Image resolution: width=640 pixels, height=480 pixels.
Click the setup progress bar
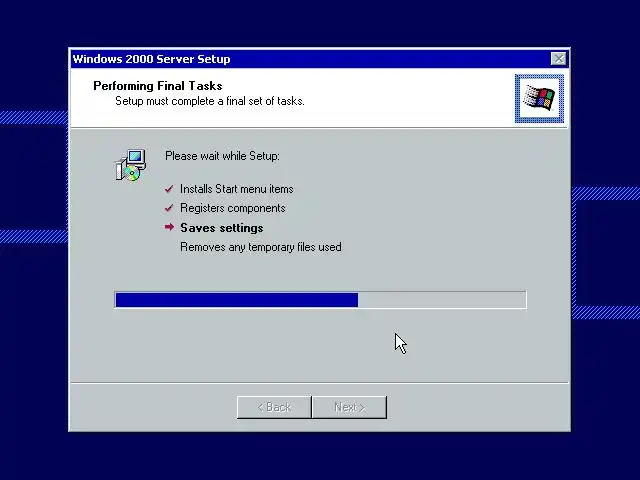point(320,300)
